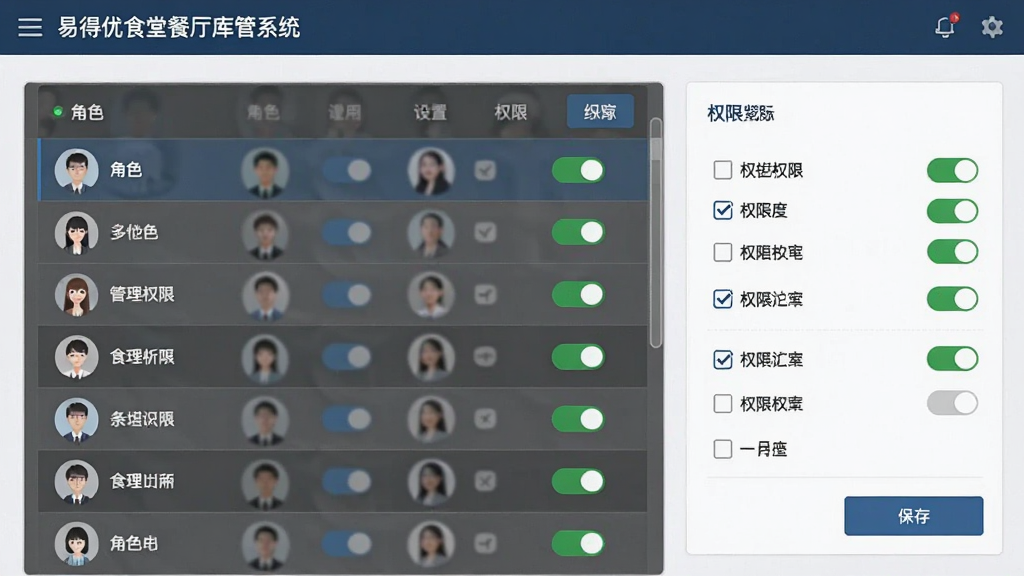Click the 保存 save button
The image size is (1024, 576).
click(x=913, y=516)
